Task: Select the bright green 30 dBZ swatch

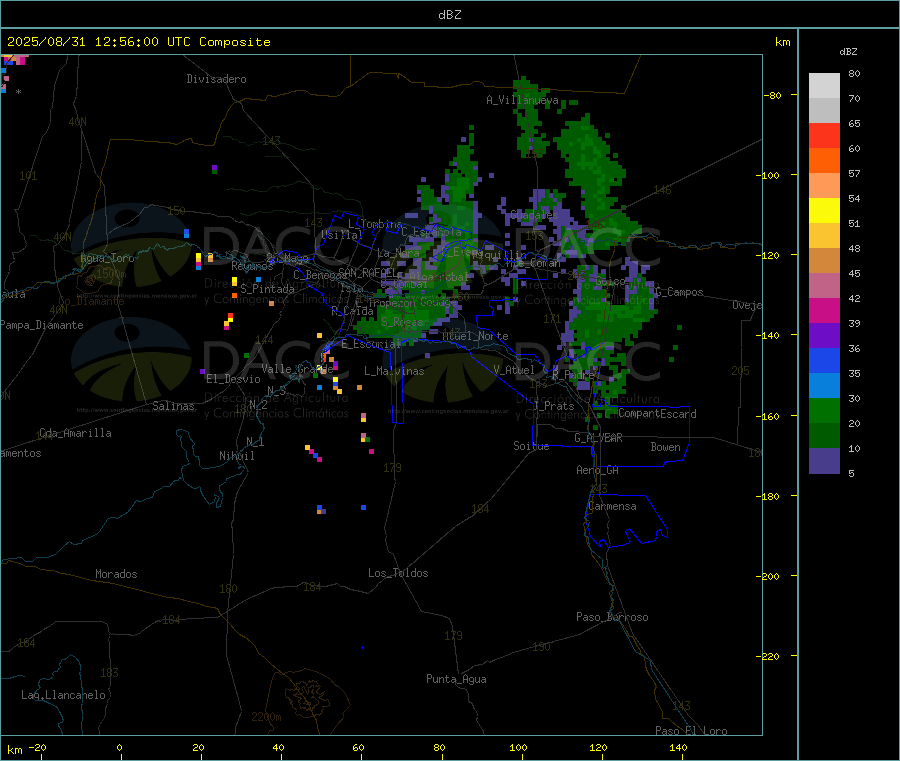Action: pyautogui.click(x=824, y=410)
